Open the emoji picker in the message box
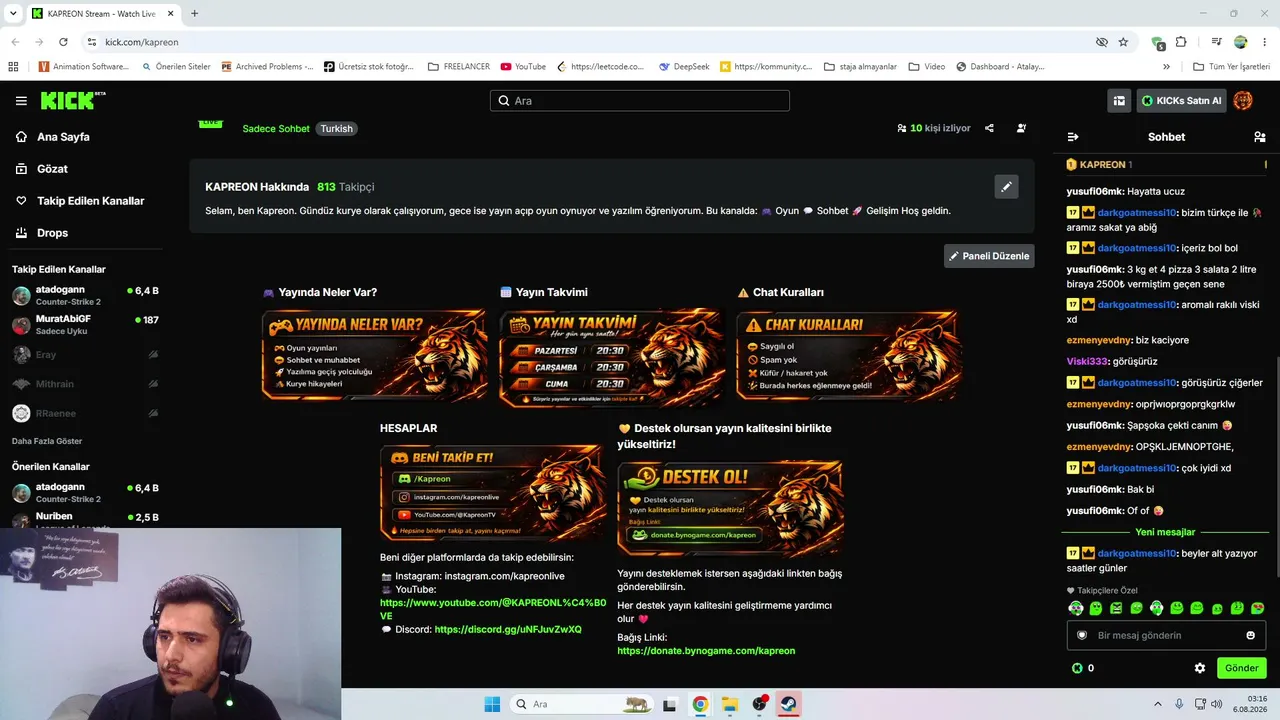Screen dimensions: 1280x720 tap(1250, 635)
